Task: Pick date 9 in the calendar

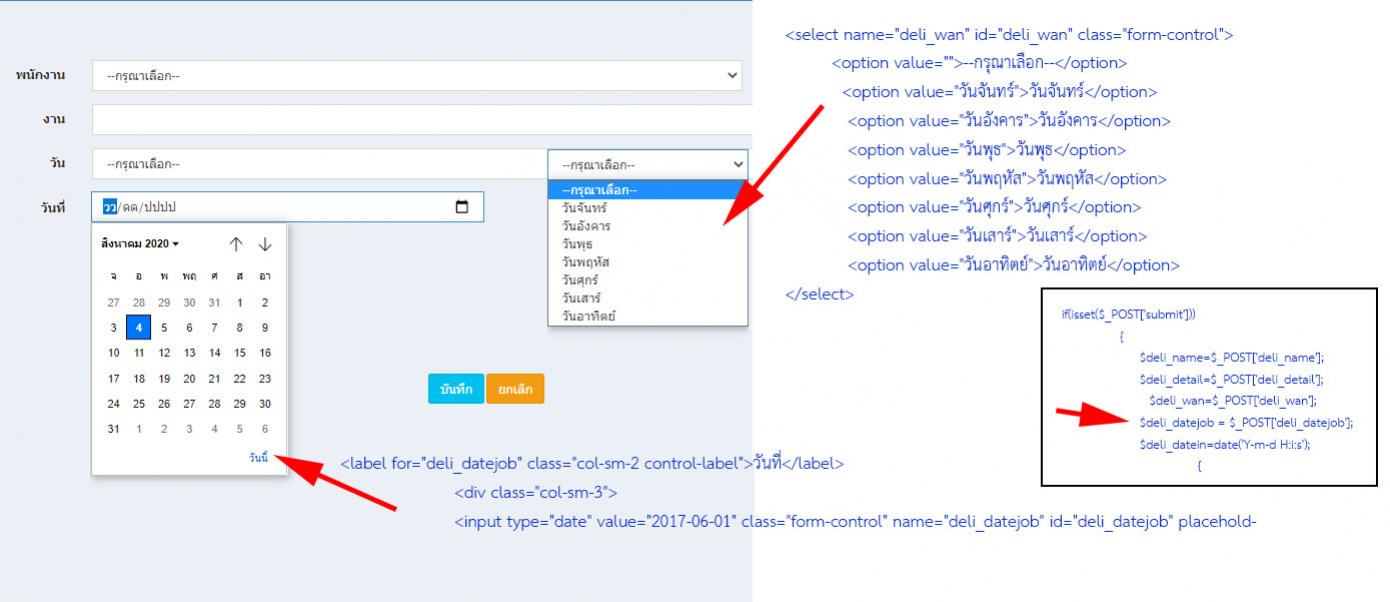Action: click(265, 327)
